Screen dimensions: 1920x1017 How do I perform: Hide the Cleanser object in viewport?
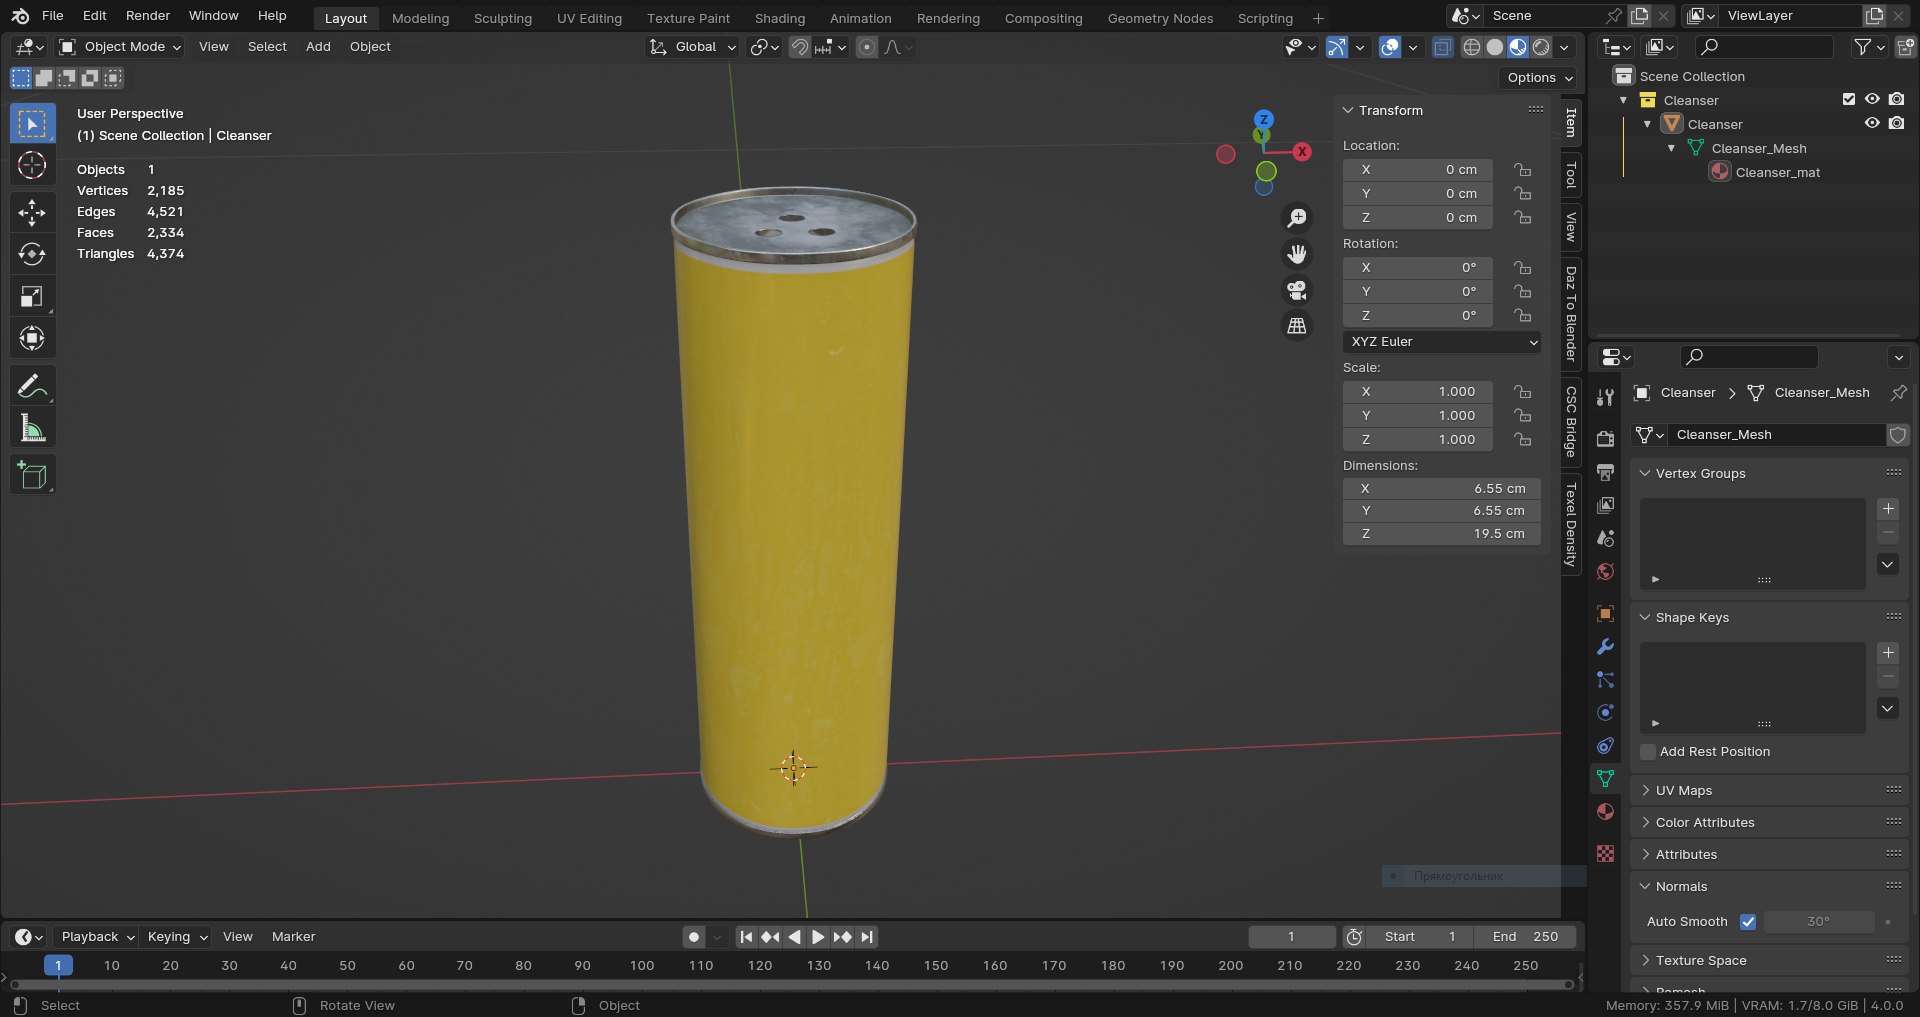[1872, 124]
